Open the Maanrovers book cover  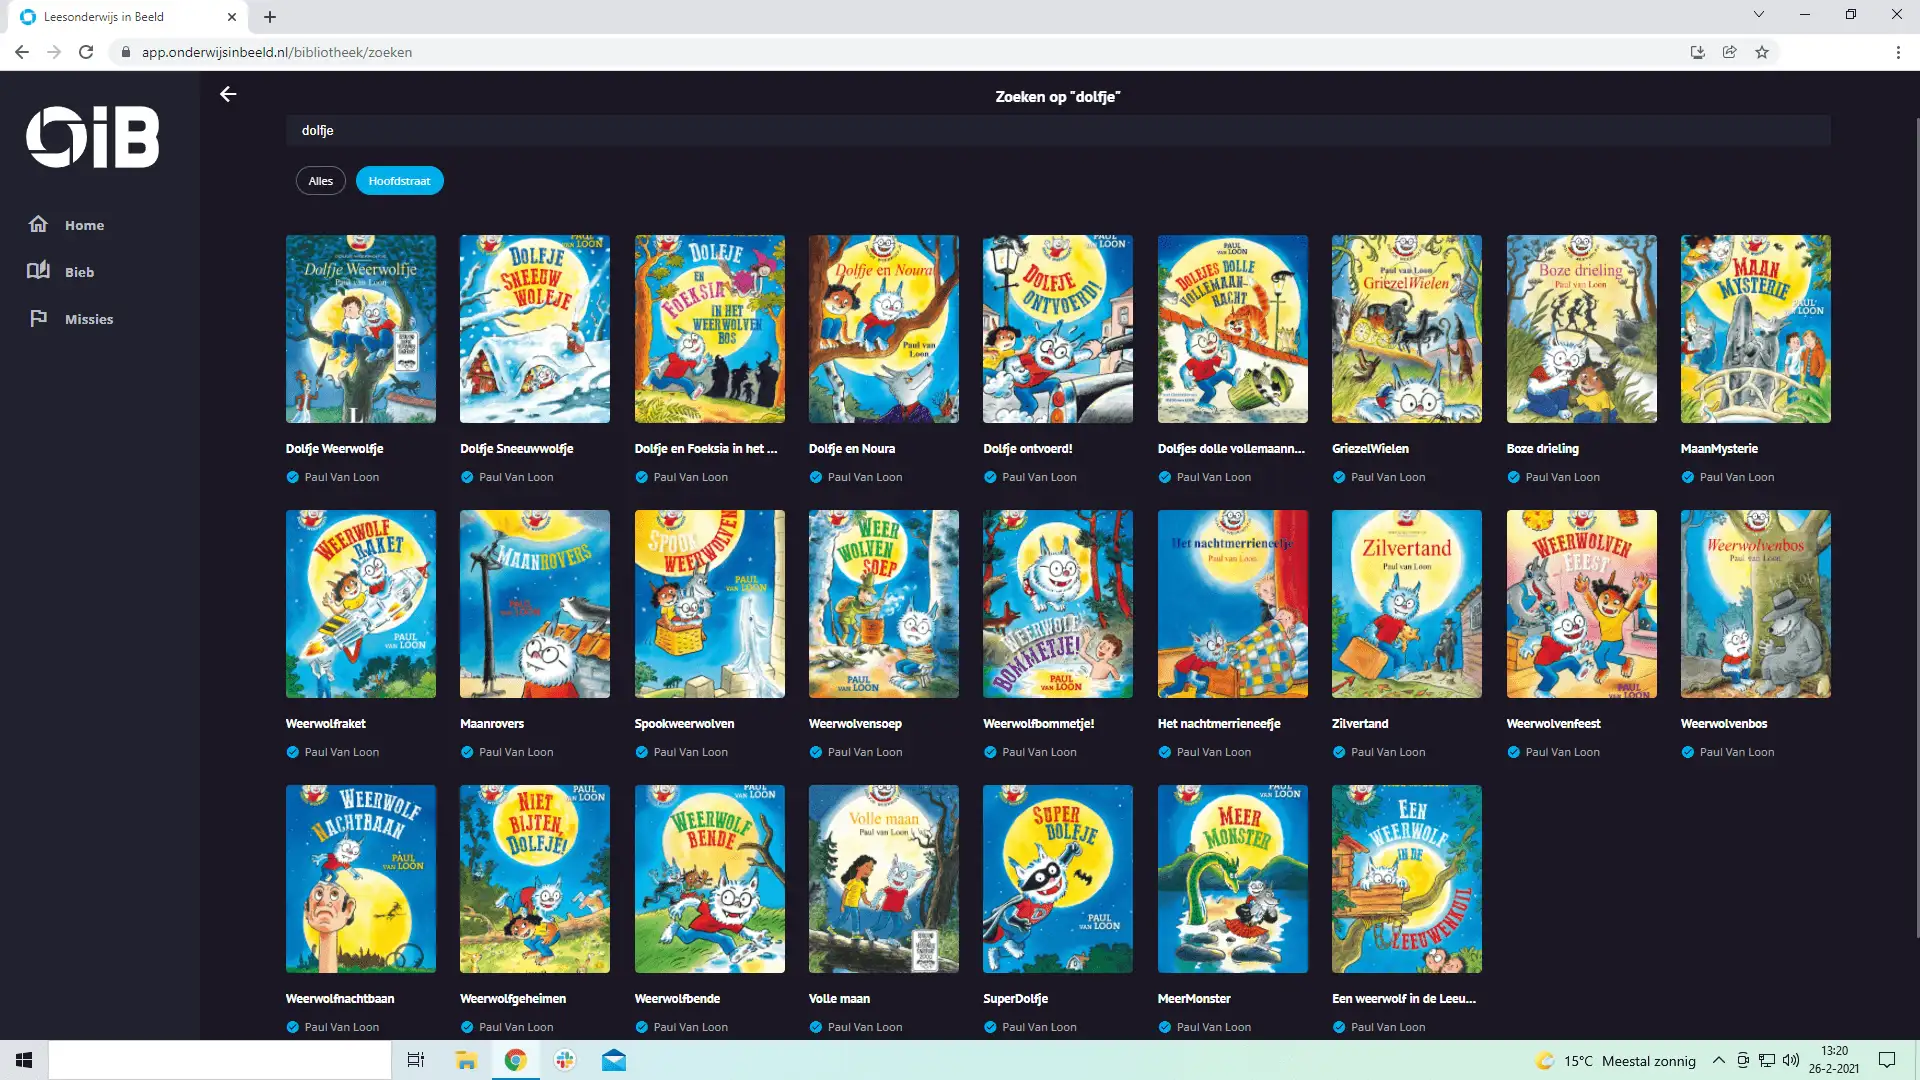535,604
